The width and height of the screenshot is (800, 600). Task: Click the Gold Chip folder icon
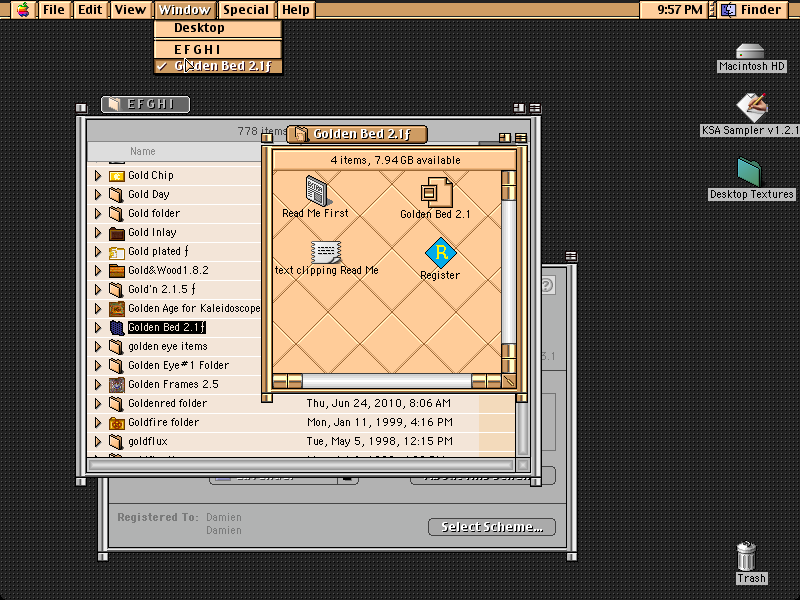pyautogui.click(x=117, y=176)
